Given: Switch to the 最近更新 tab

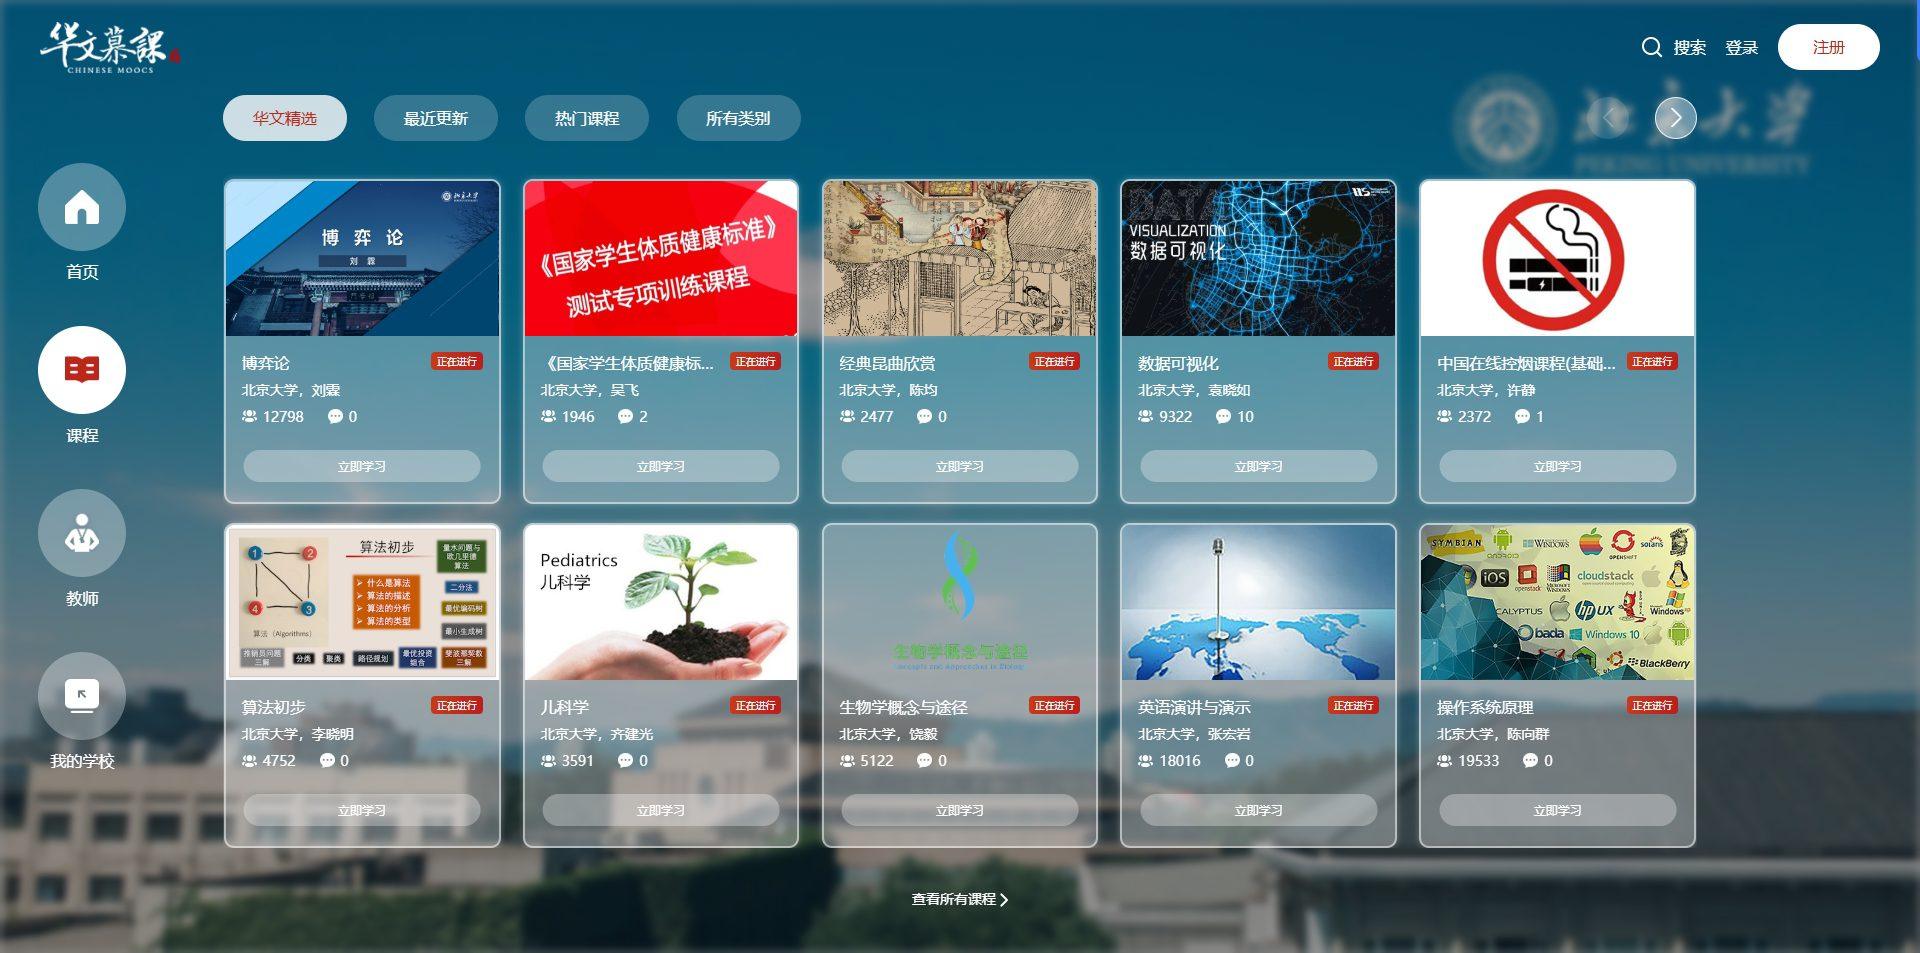Looking at the screenshot, I should [x=435, y=117].
